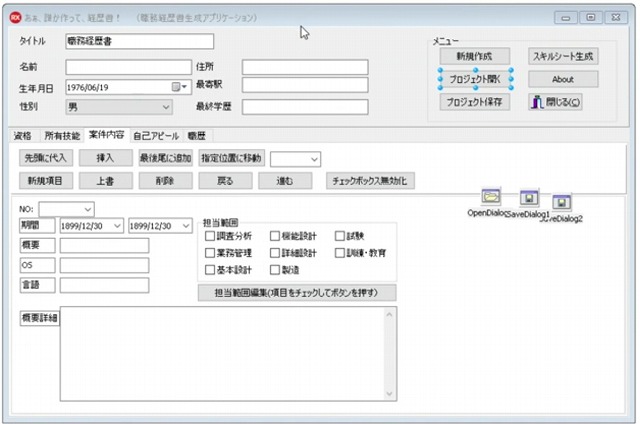Click the 上書 button
Screen dimensions: 640x424
point(106,181)
